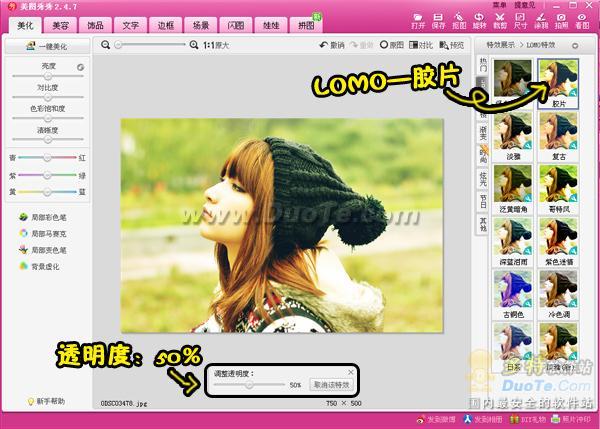Viewport: 600px width, 429px height.
Task: Click the 看图 (view image) eye icon
Action: [x=582, y=21]
